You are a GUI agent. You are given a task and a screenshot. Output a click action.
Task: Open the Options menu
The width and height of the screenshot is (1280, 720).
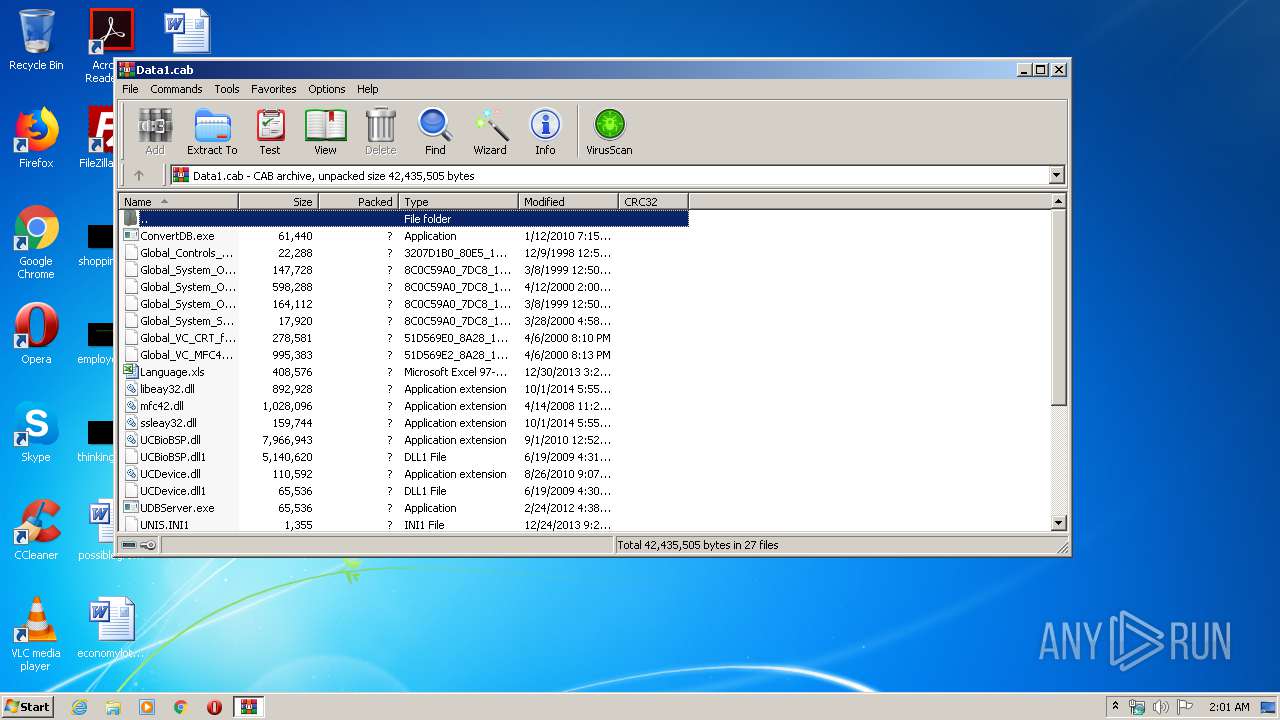[x=326, y=89]
